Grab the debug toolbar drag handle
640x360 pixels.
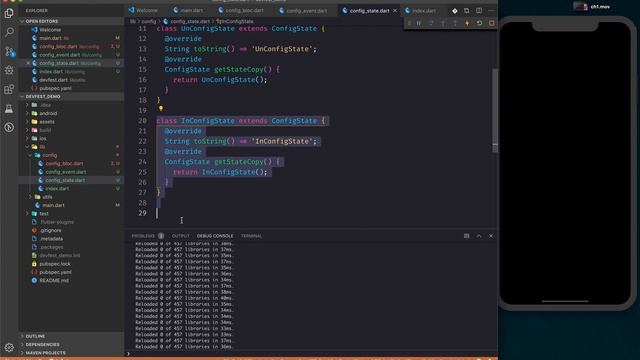(x=409, y=23)
